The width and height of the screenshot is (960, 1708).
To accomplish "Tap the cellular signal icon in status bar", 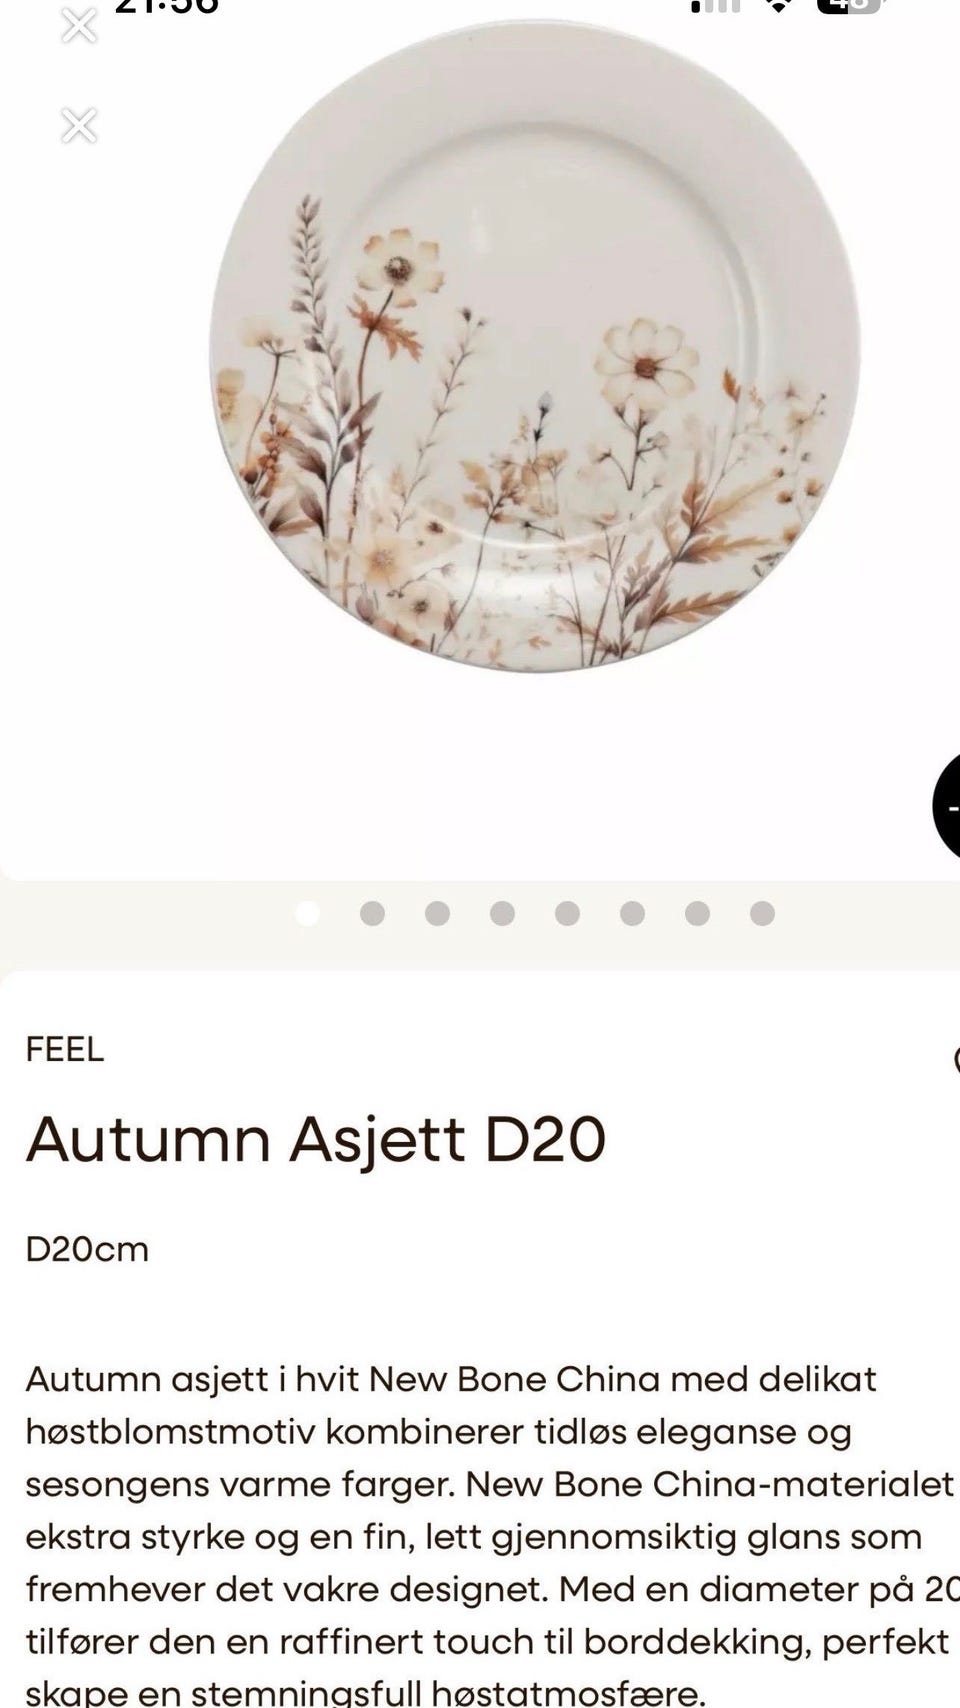I will 716,5.
